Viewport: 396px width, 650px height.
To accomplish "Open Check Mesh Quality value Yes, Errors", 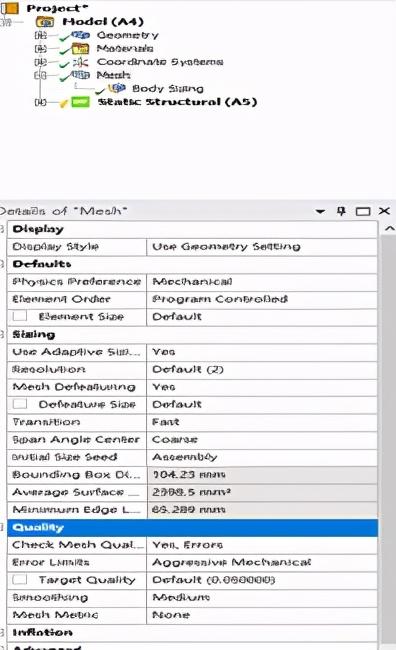I will tap(262, 545).
